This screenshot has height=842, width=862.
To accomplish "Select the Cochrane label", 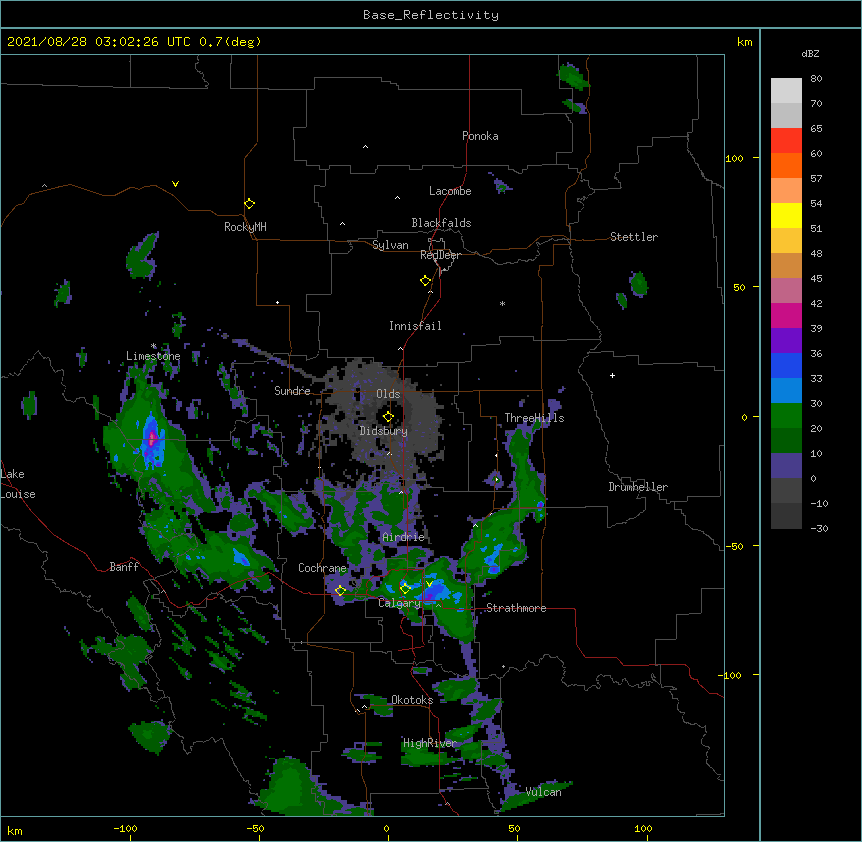I will click(x=323, y=568).
